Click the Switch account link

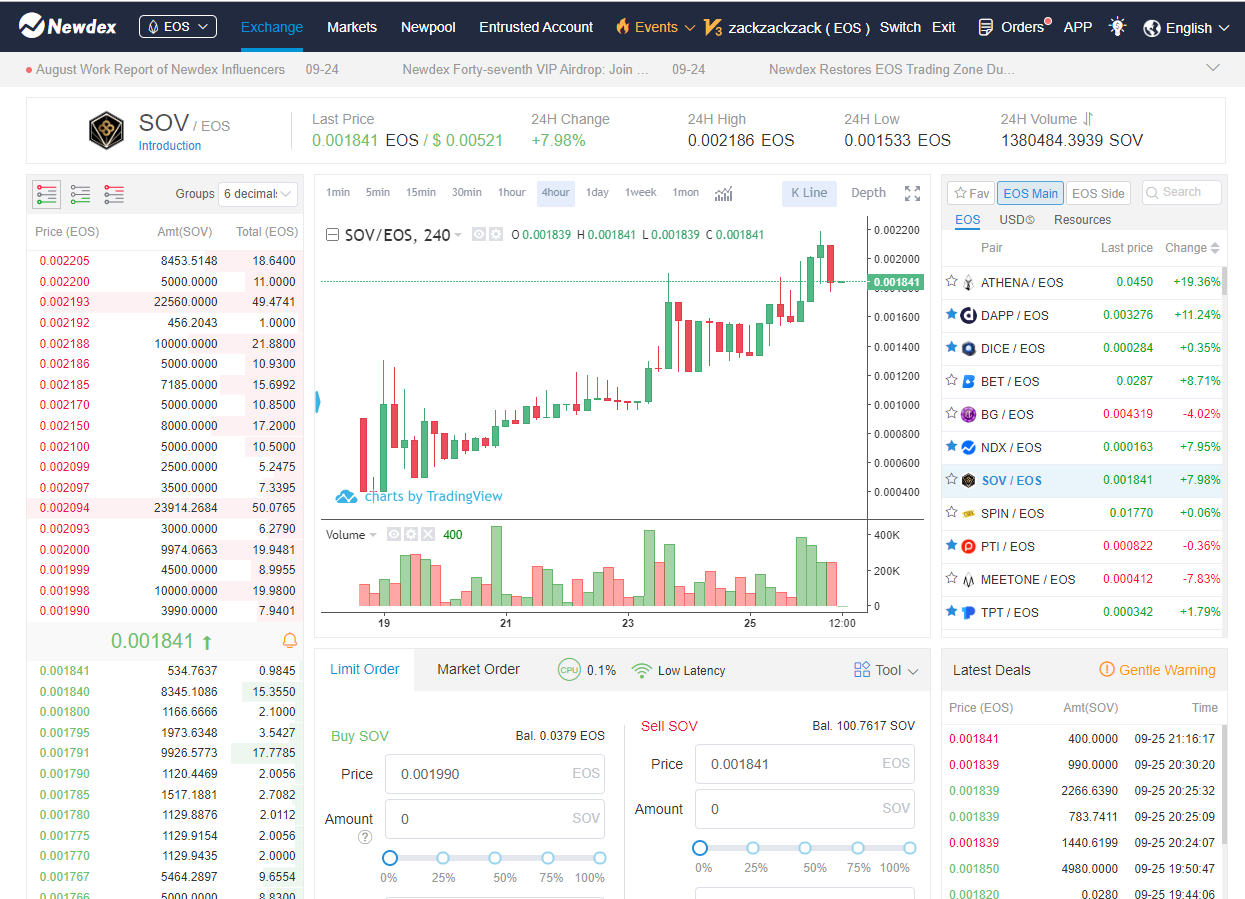900,27
